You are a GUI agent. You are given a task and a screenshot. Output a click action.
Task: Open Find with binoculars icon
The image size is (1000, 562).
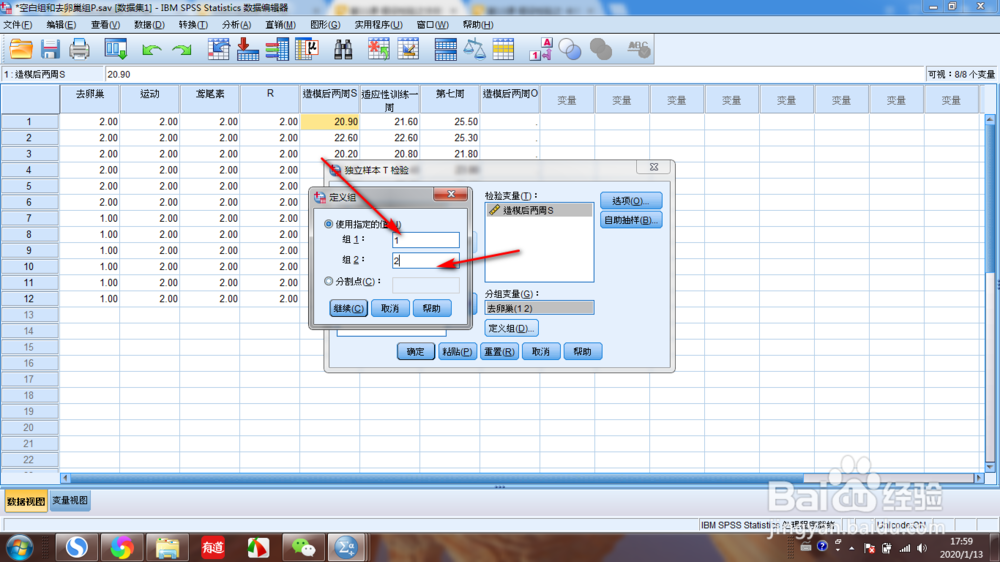pyautogui.click(x=343, y=49)
